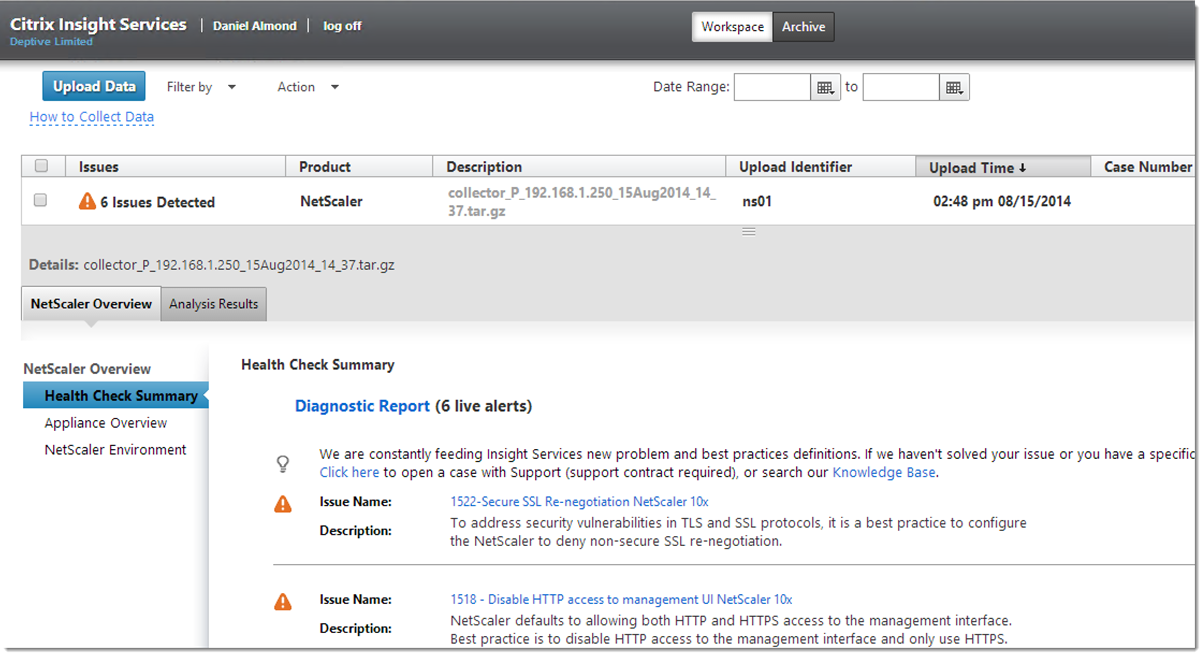
Task: Tick the checkbox for the NetScaler upload row
Action: pos(41,200)
